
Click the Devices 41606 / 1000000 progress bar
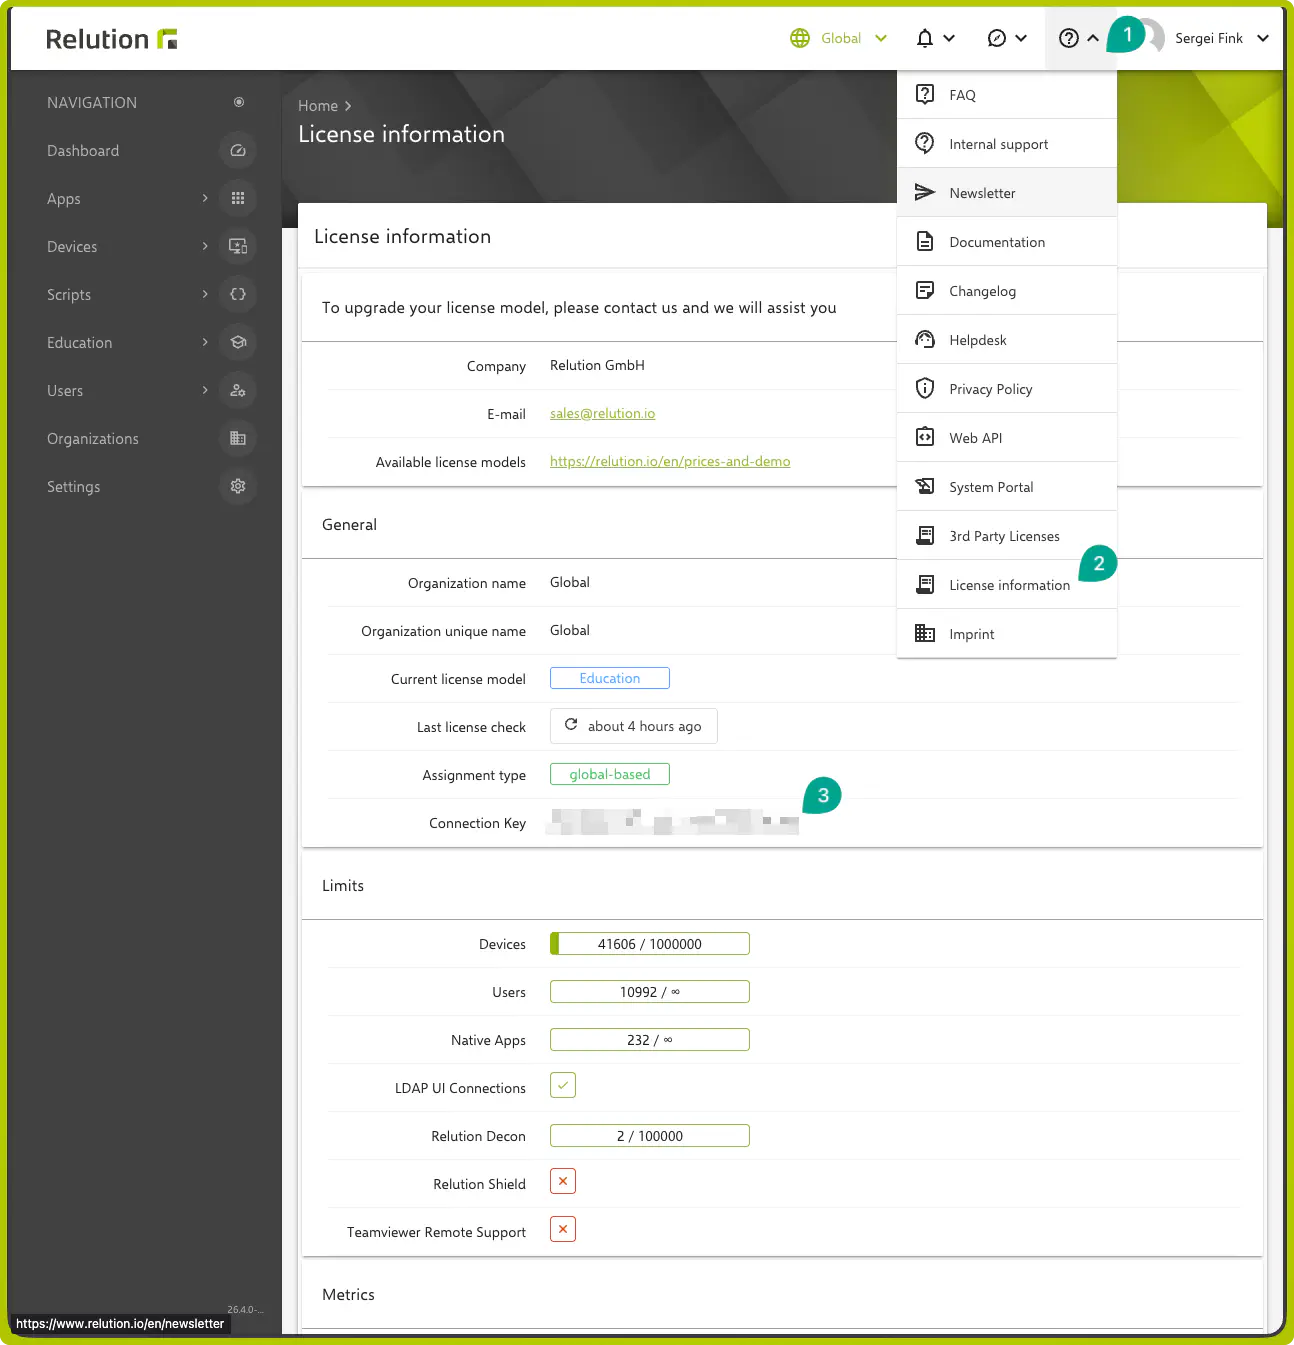(650, 943)
